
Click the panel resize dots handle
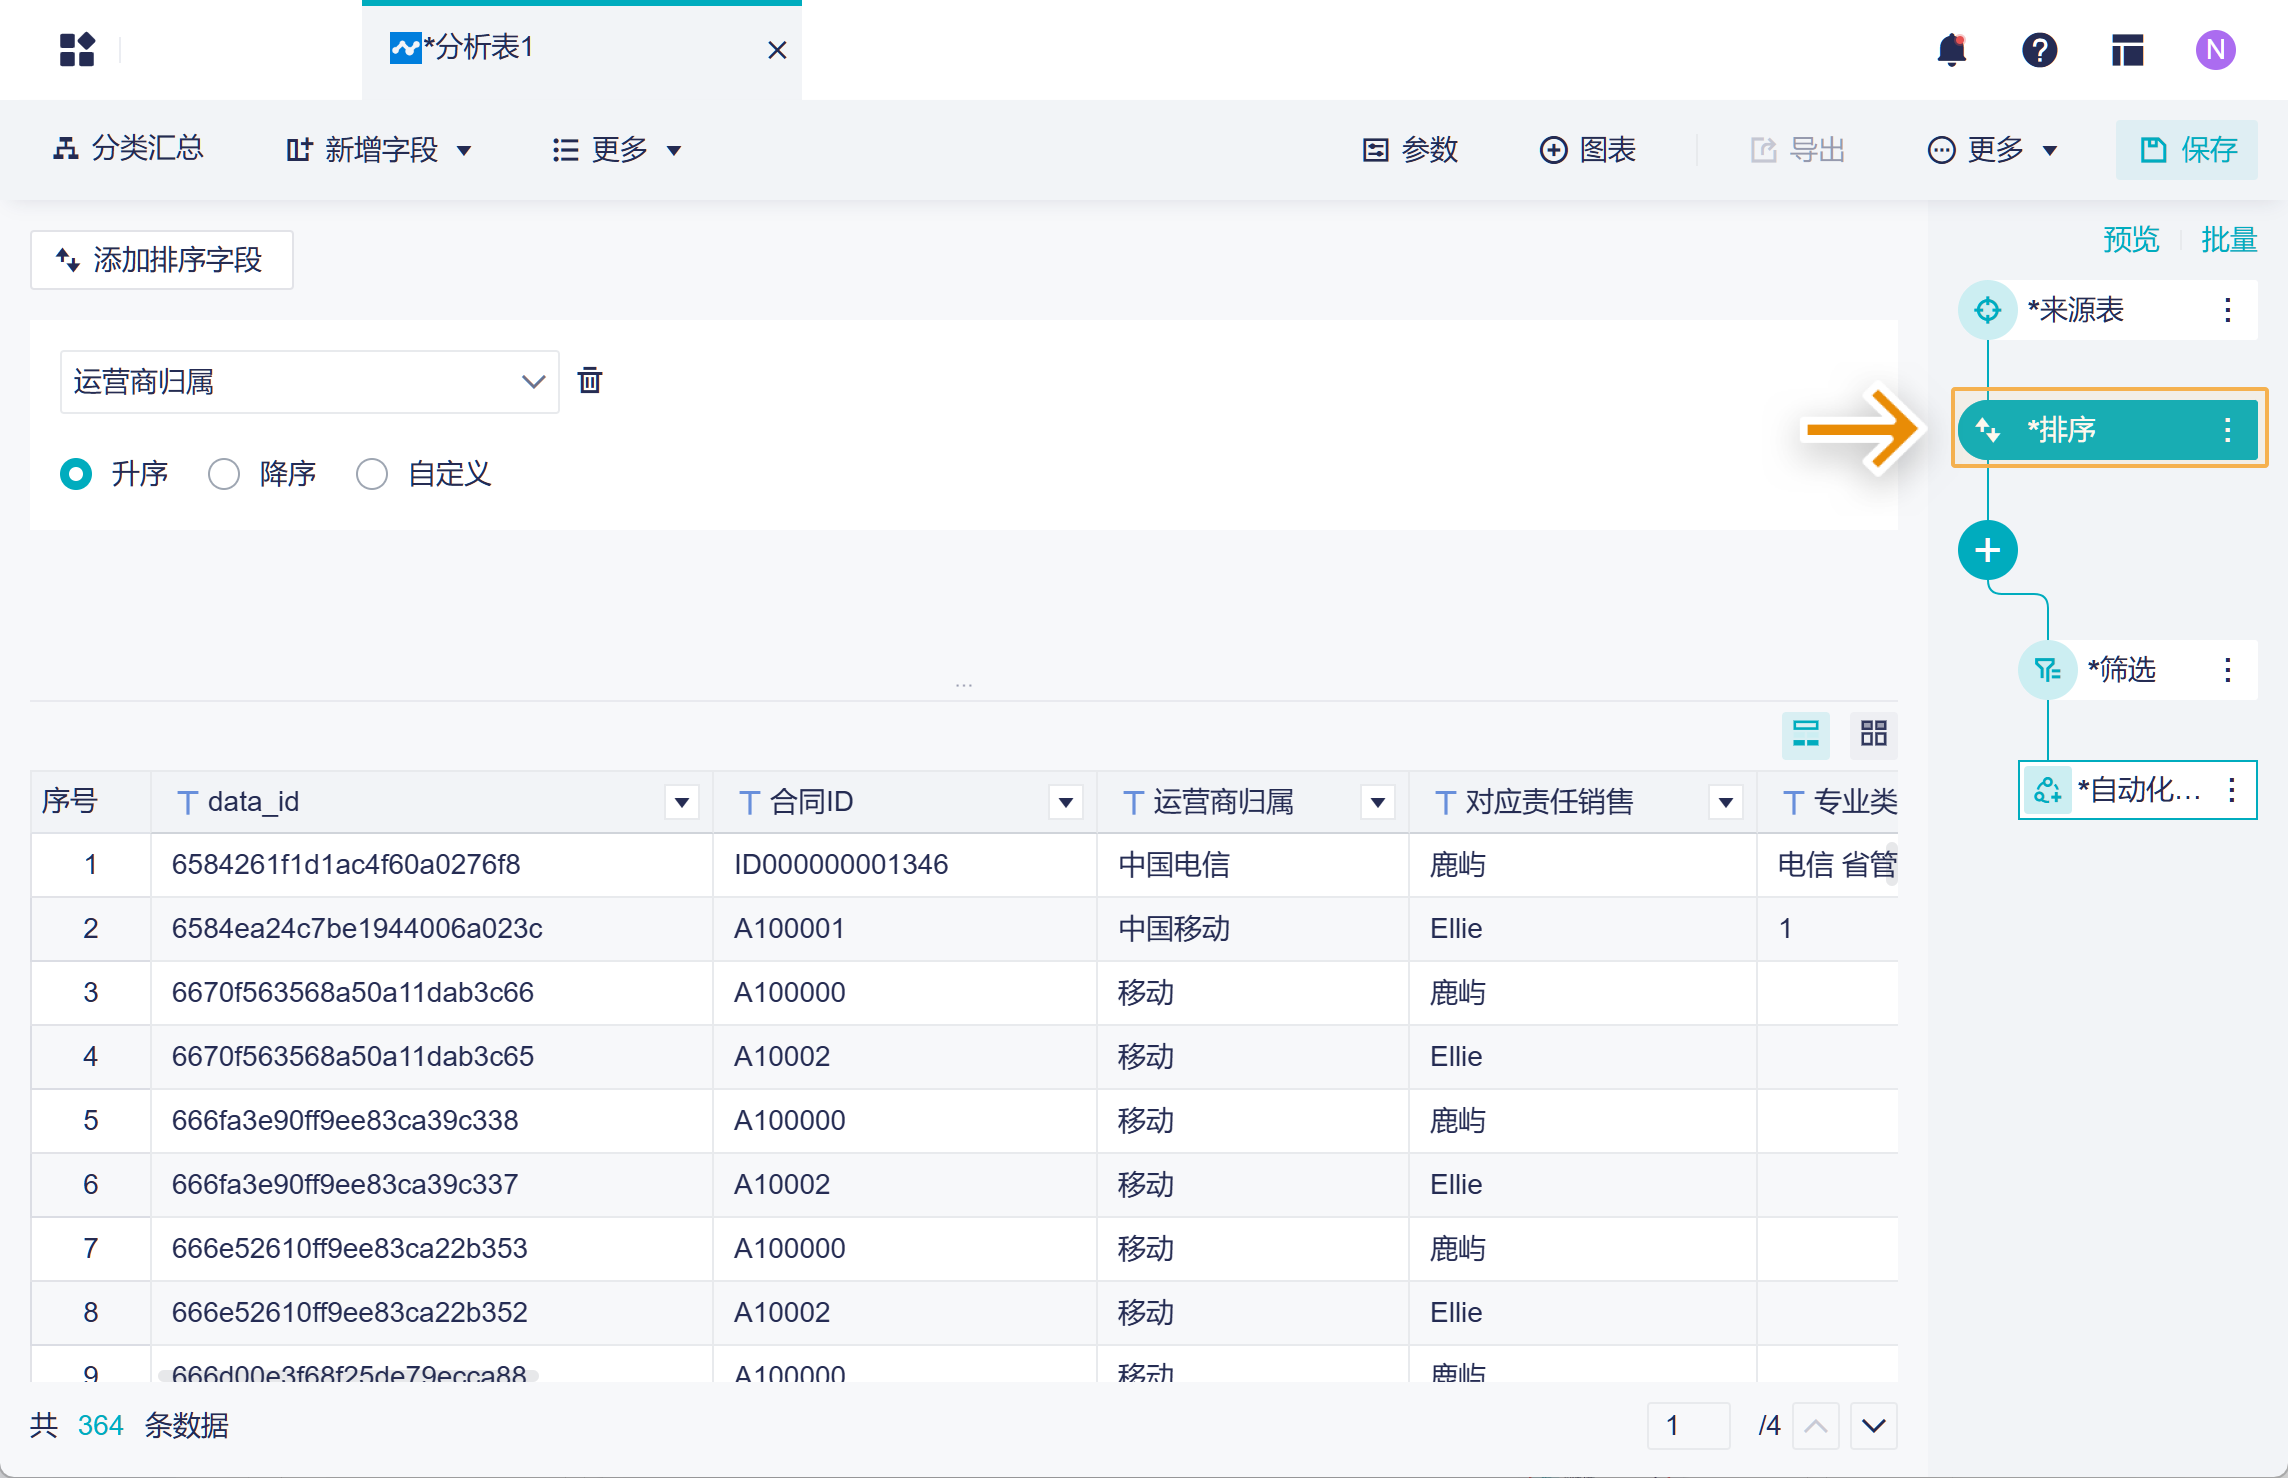[x=964, y=686]
